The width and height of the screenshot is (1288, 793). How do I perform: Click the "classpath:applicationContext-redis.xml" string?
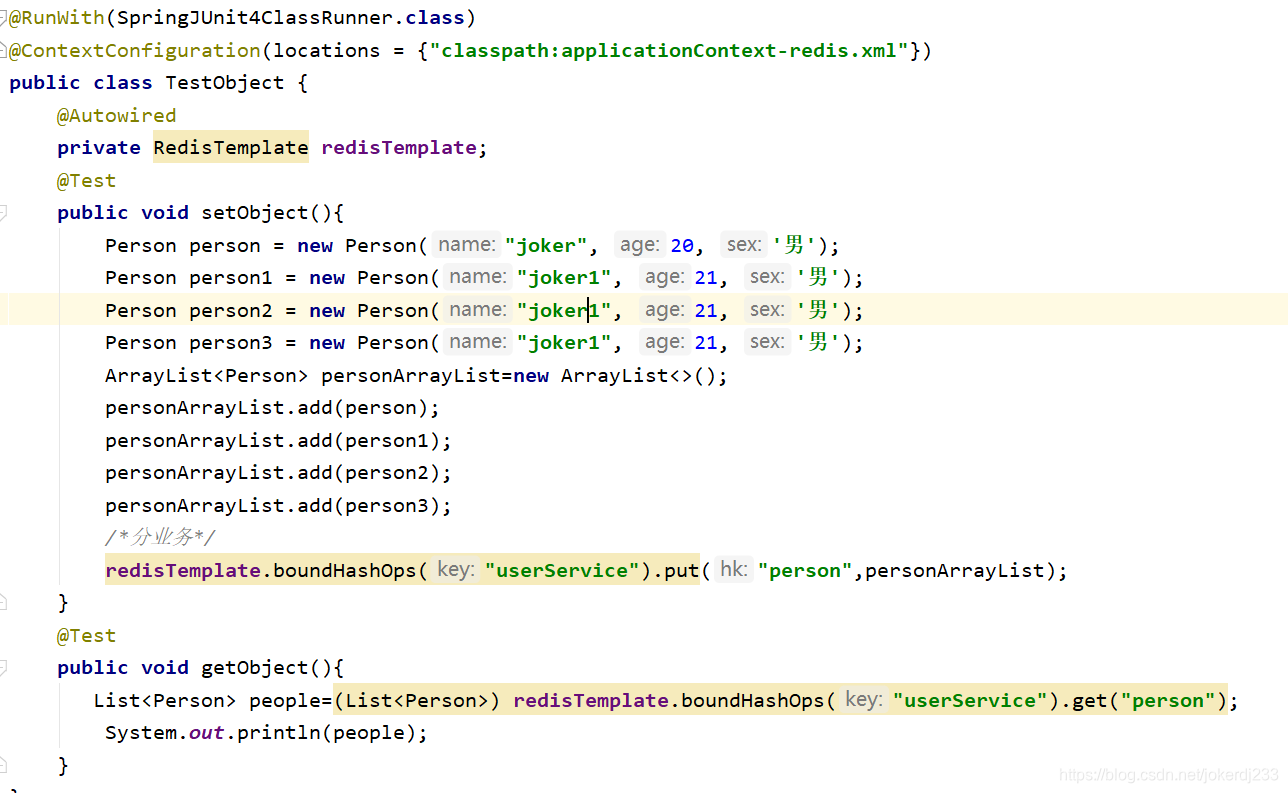tap(670, 50)
